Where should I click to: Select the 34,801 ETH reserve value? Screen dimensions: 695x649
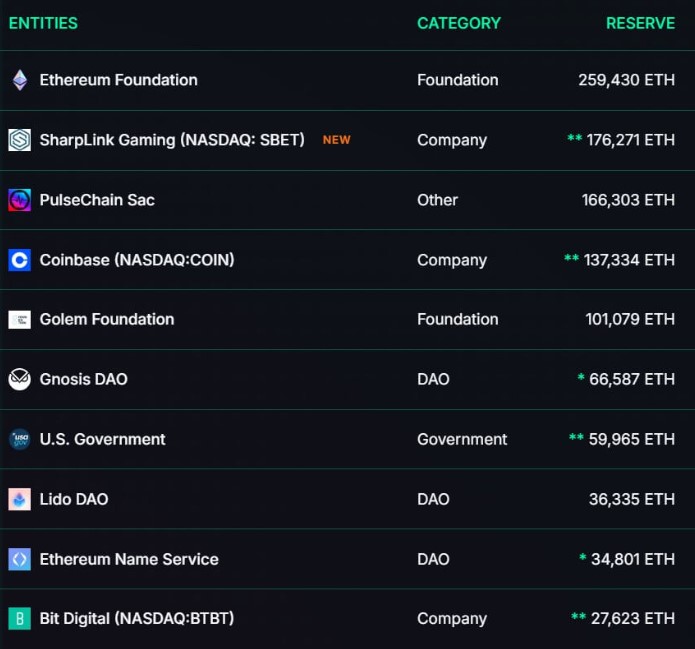(x=633, y=559)
